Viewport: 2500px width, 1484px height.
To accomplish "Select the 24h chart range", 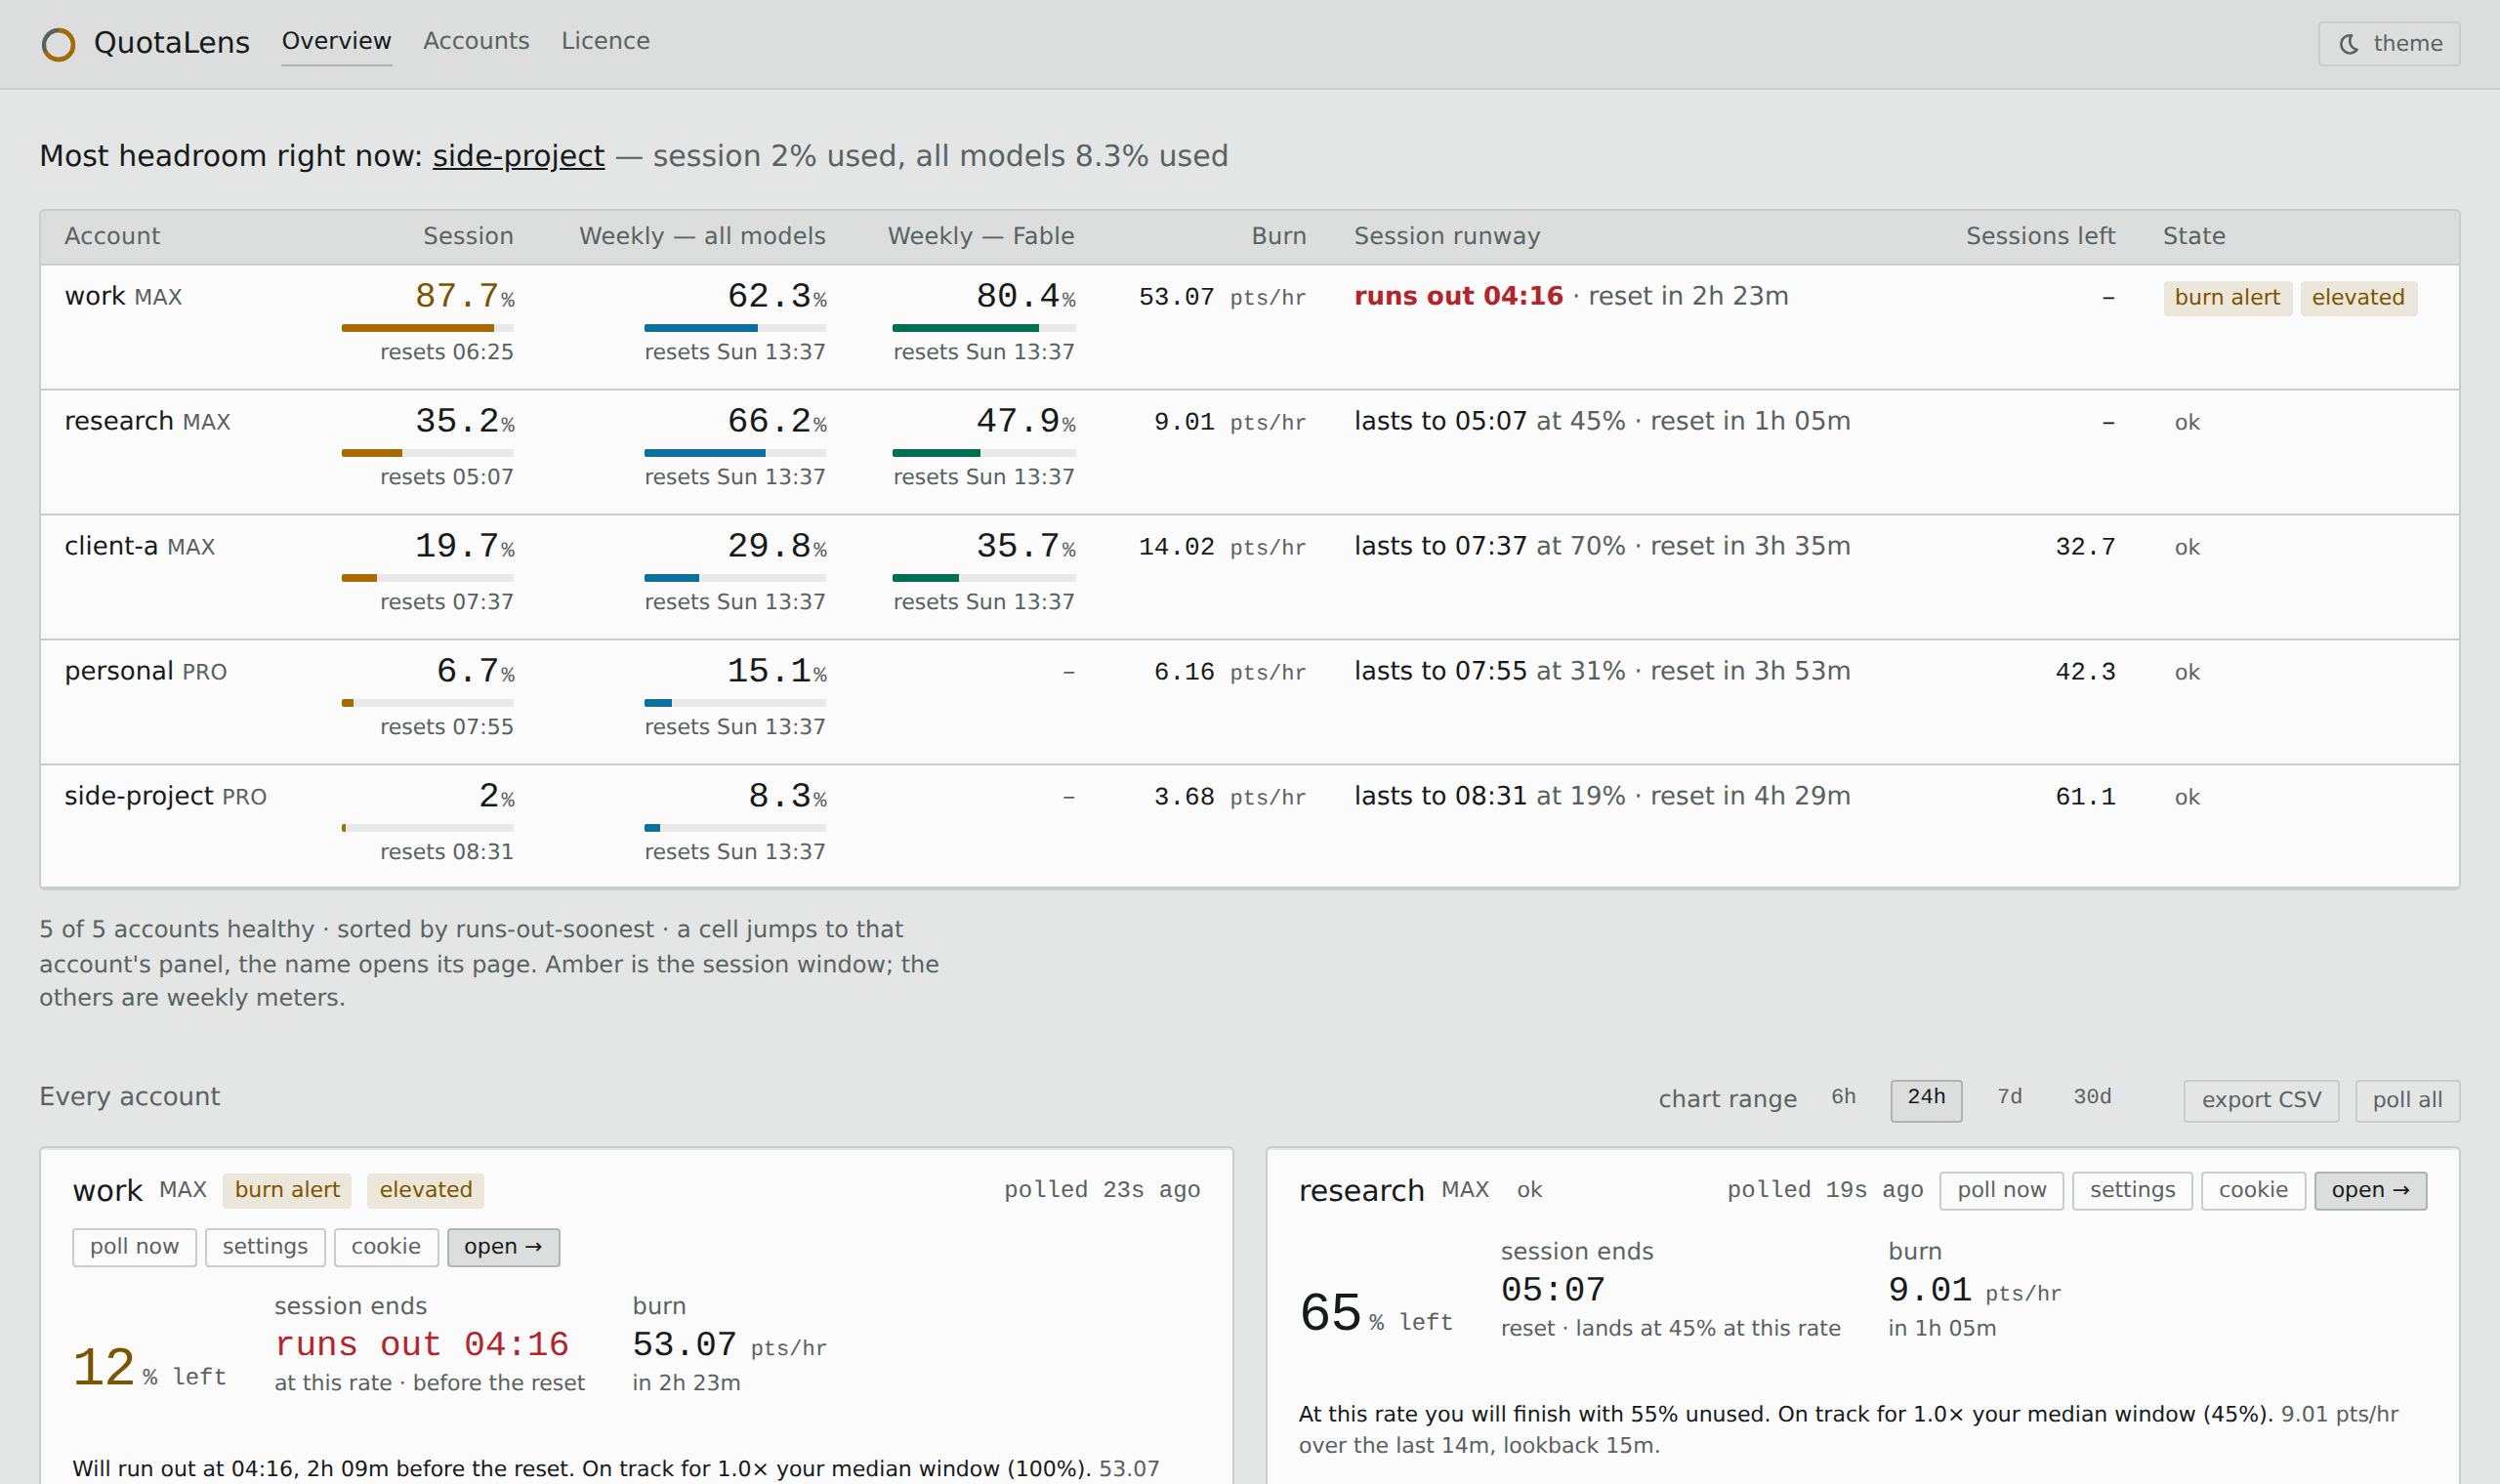I will click(x=1926, y=1099).
